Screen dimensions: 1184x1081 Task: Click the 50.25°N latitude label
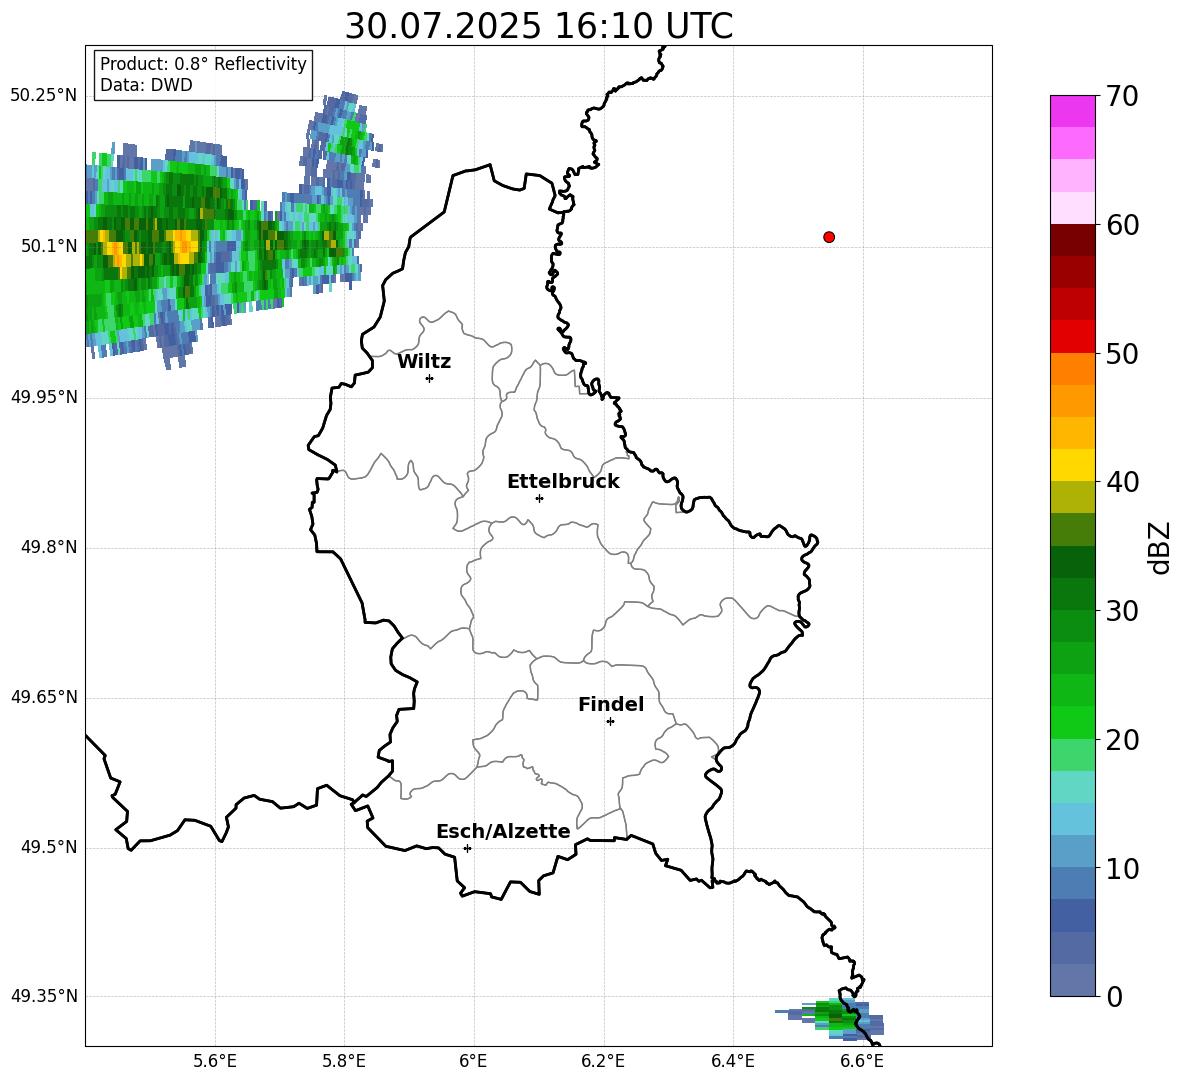(44, 96)
